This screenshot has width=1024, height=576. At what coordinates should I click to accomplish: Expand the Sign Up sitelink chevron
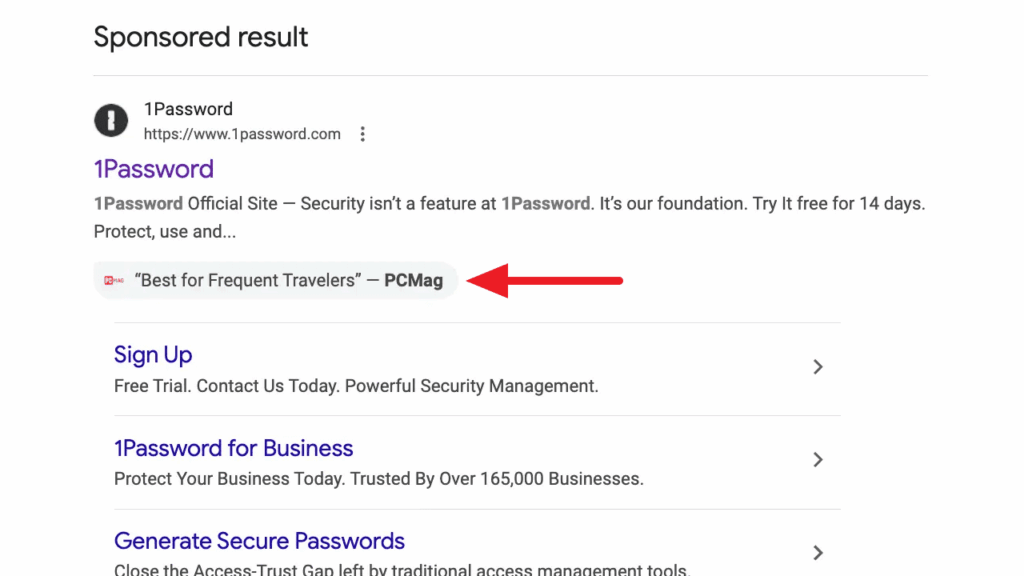(818, 368)
